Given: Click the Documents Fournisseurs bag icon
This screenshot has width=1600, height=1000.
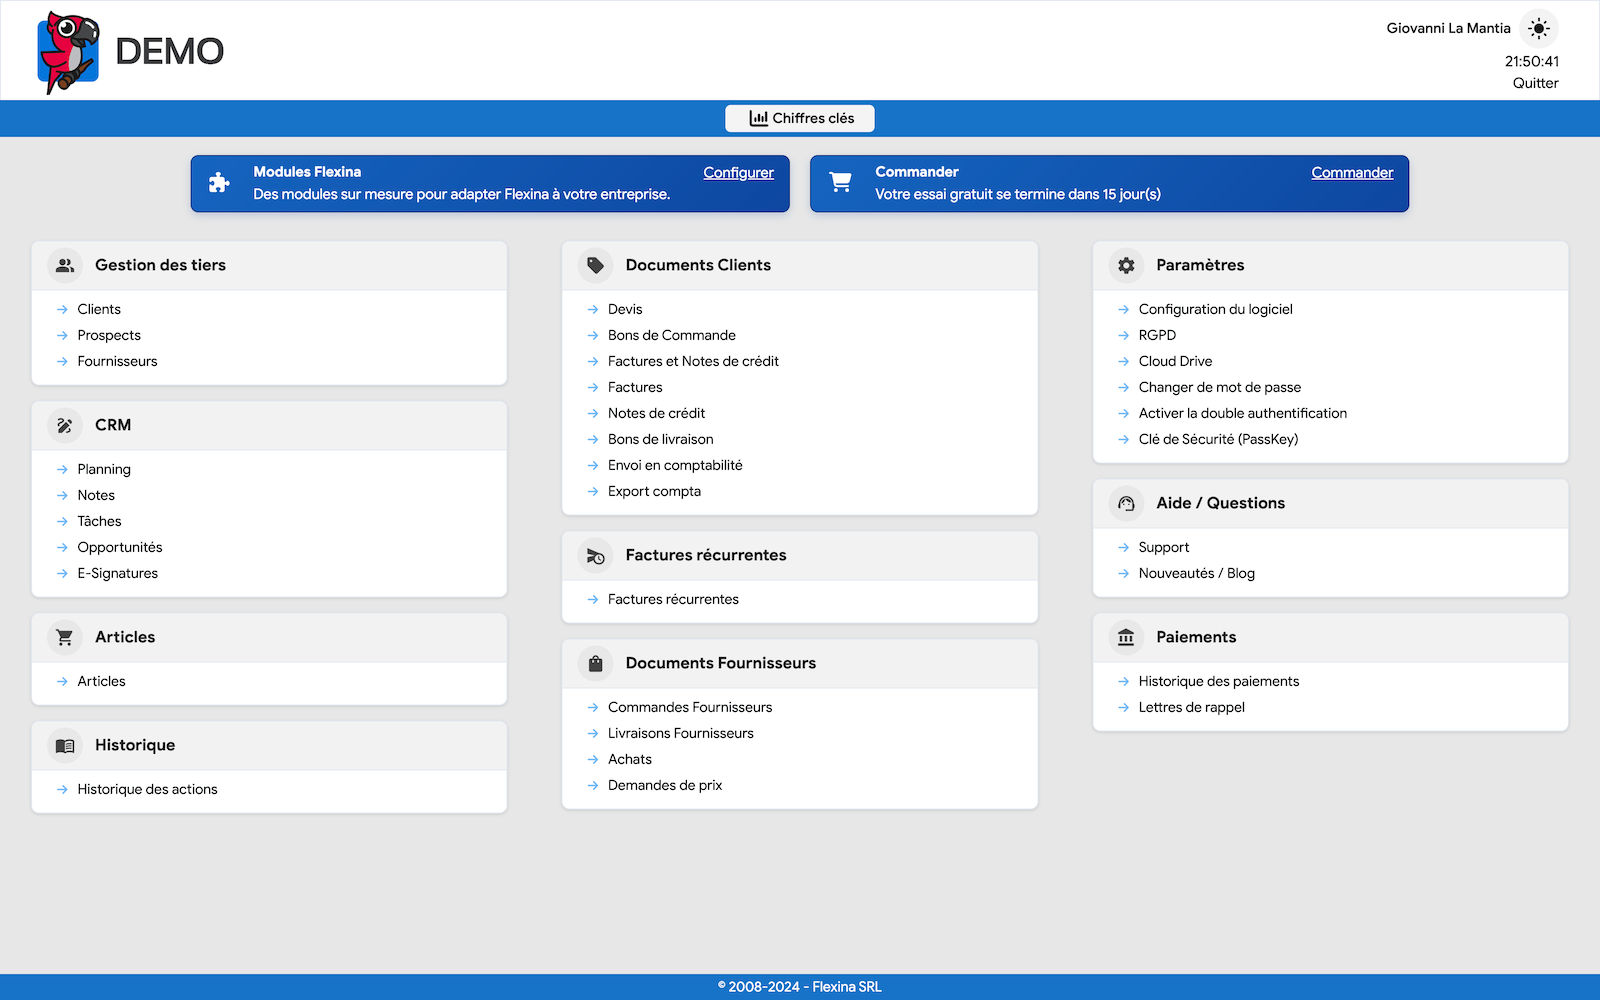Looking at the screenshot, I should pos(596,663).
